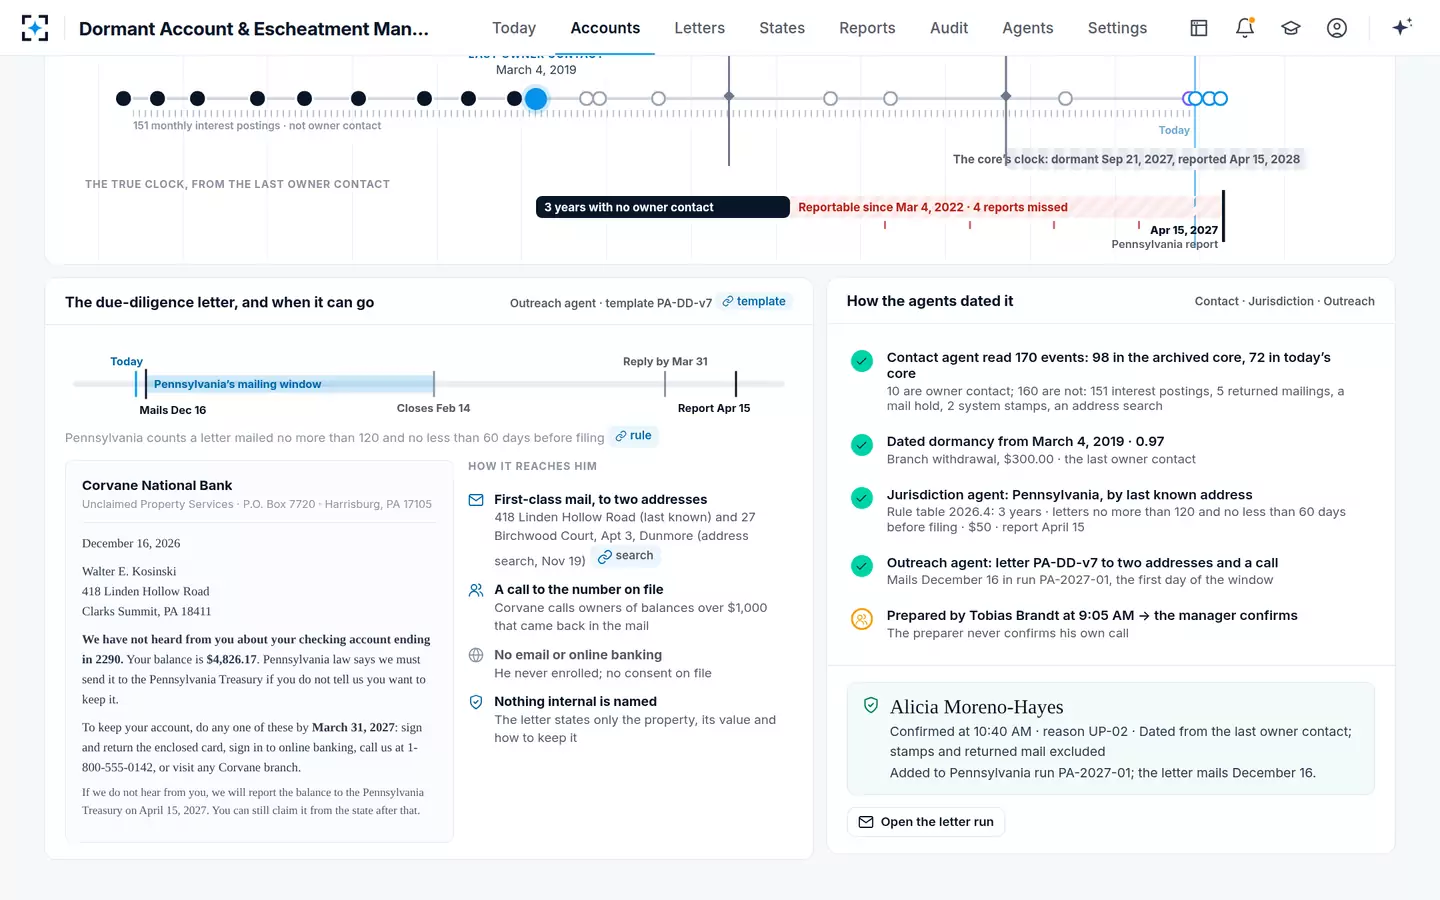The image size is (1440, 900).
Task: Open the Audit tab
Action: (x=949, y=28)
